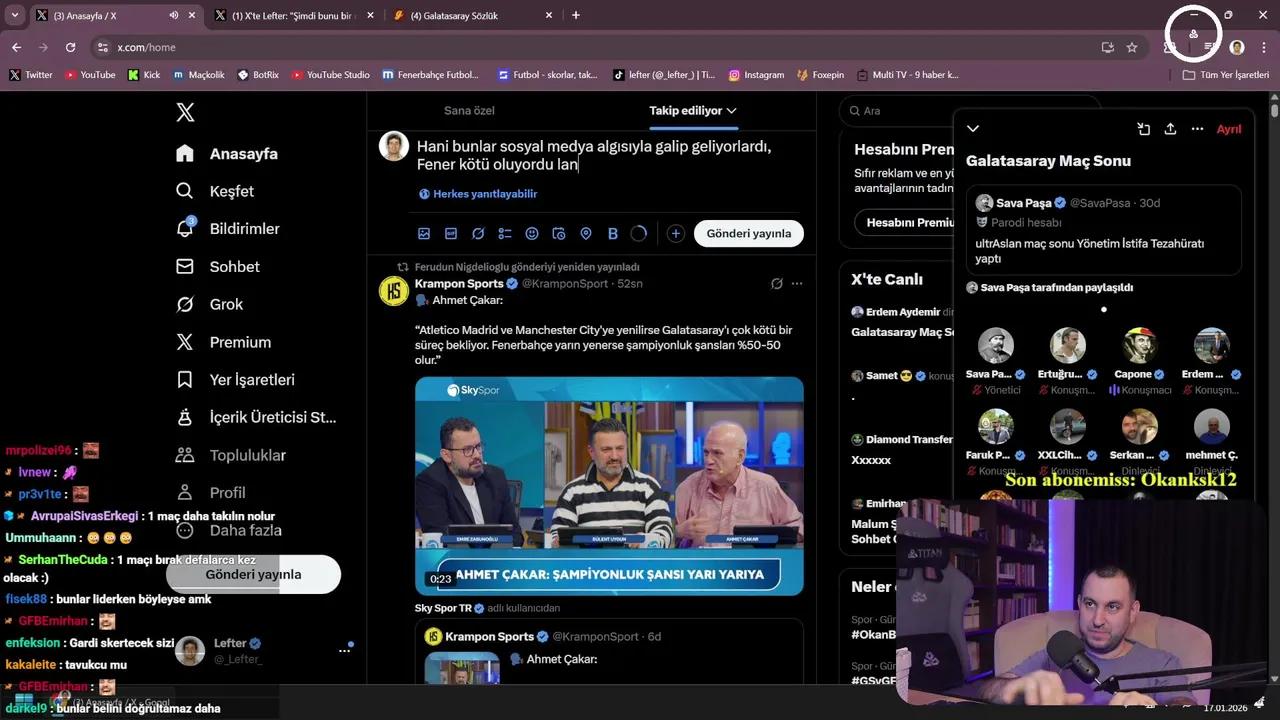Open the Foxepin bookmark
Screen dimensions: 1280x720
click(820, 75)
